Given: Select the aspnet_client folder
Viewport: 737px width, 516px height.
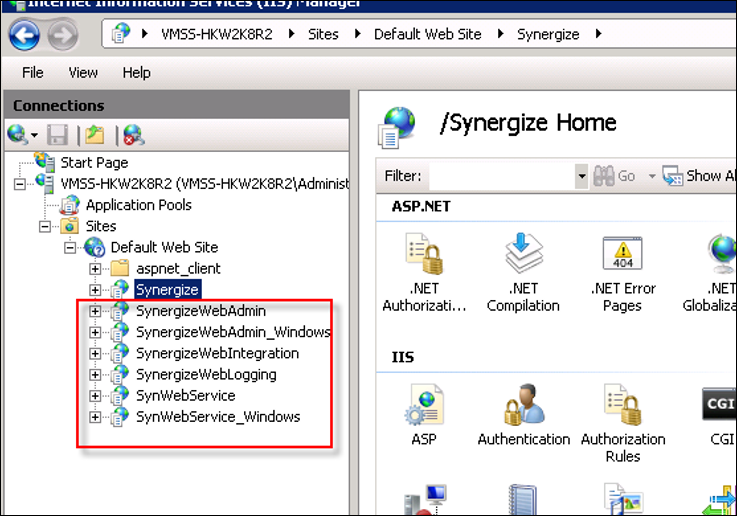Looking at the screenshot, I should point(178,269).
